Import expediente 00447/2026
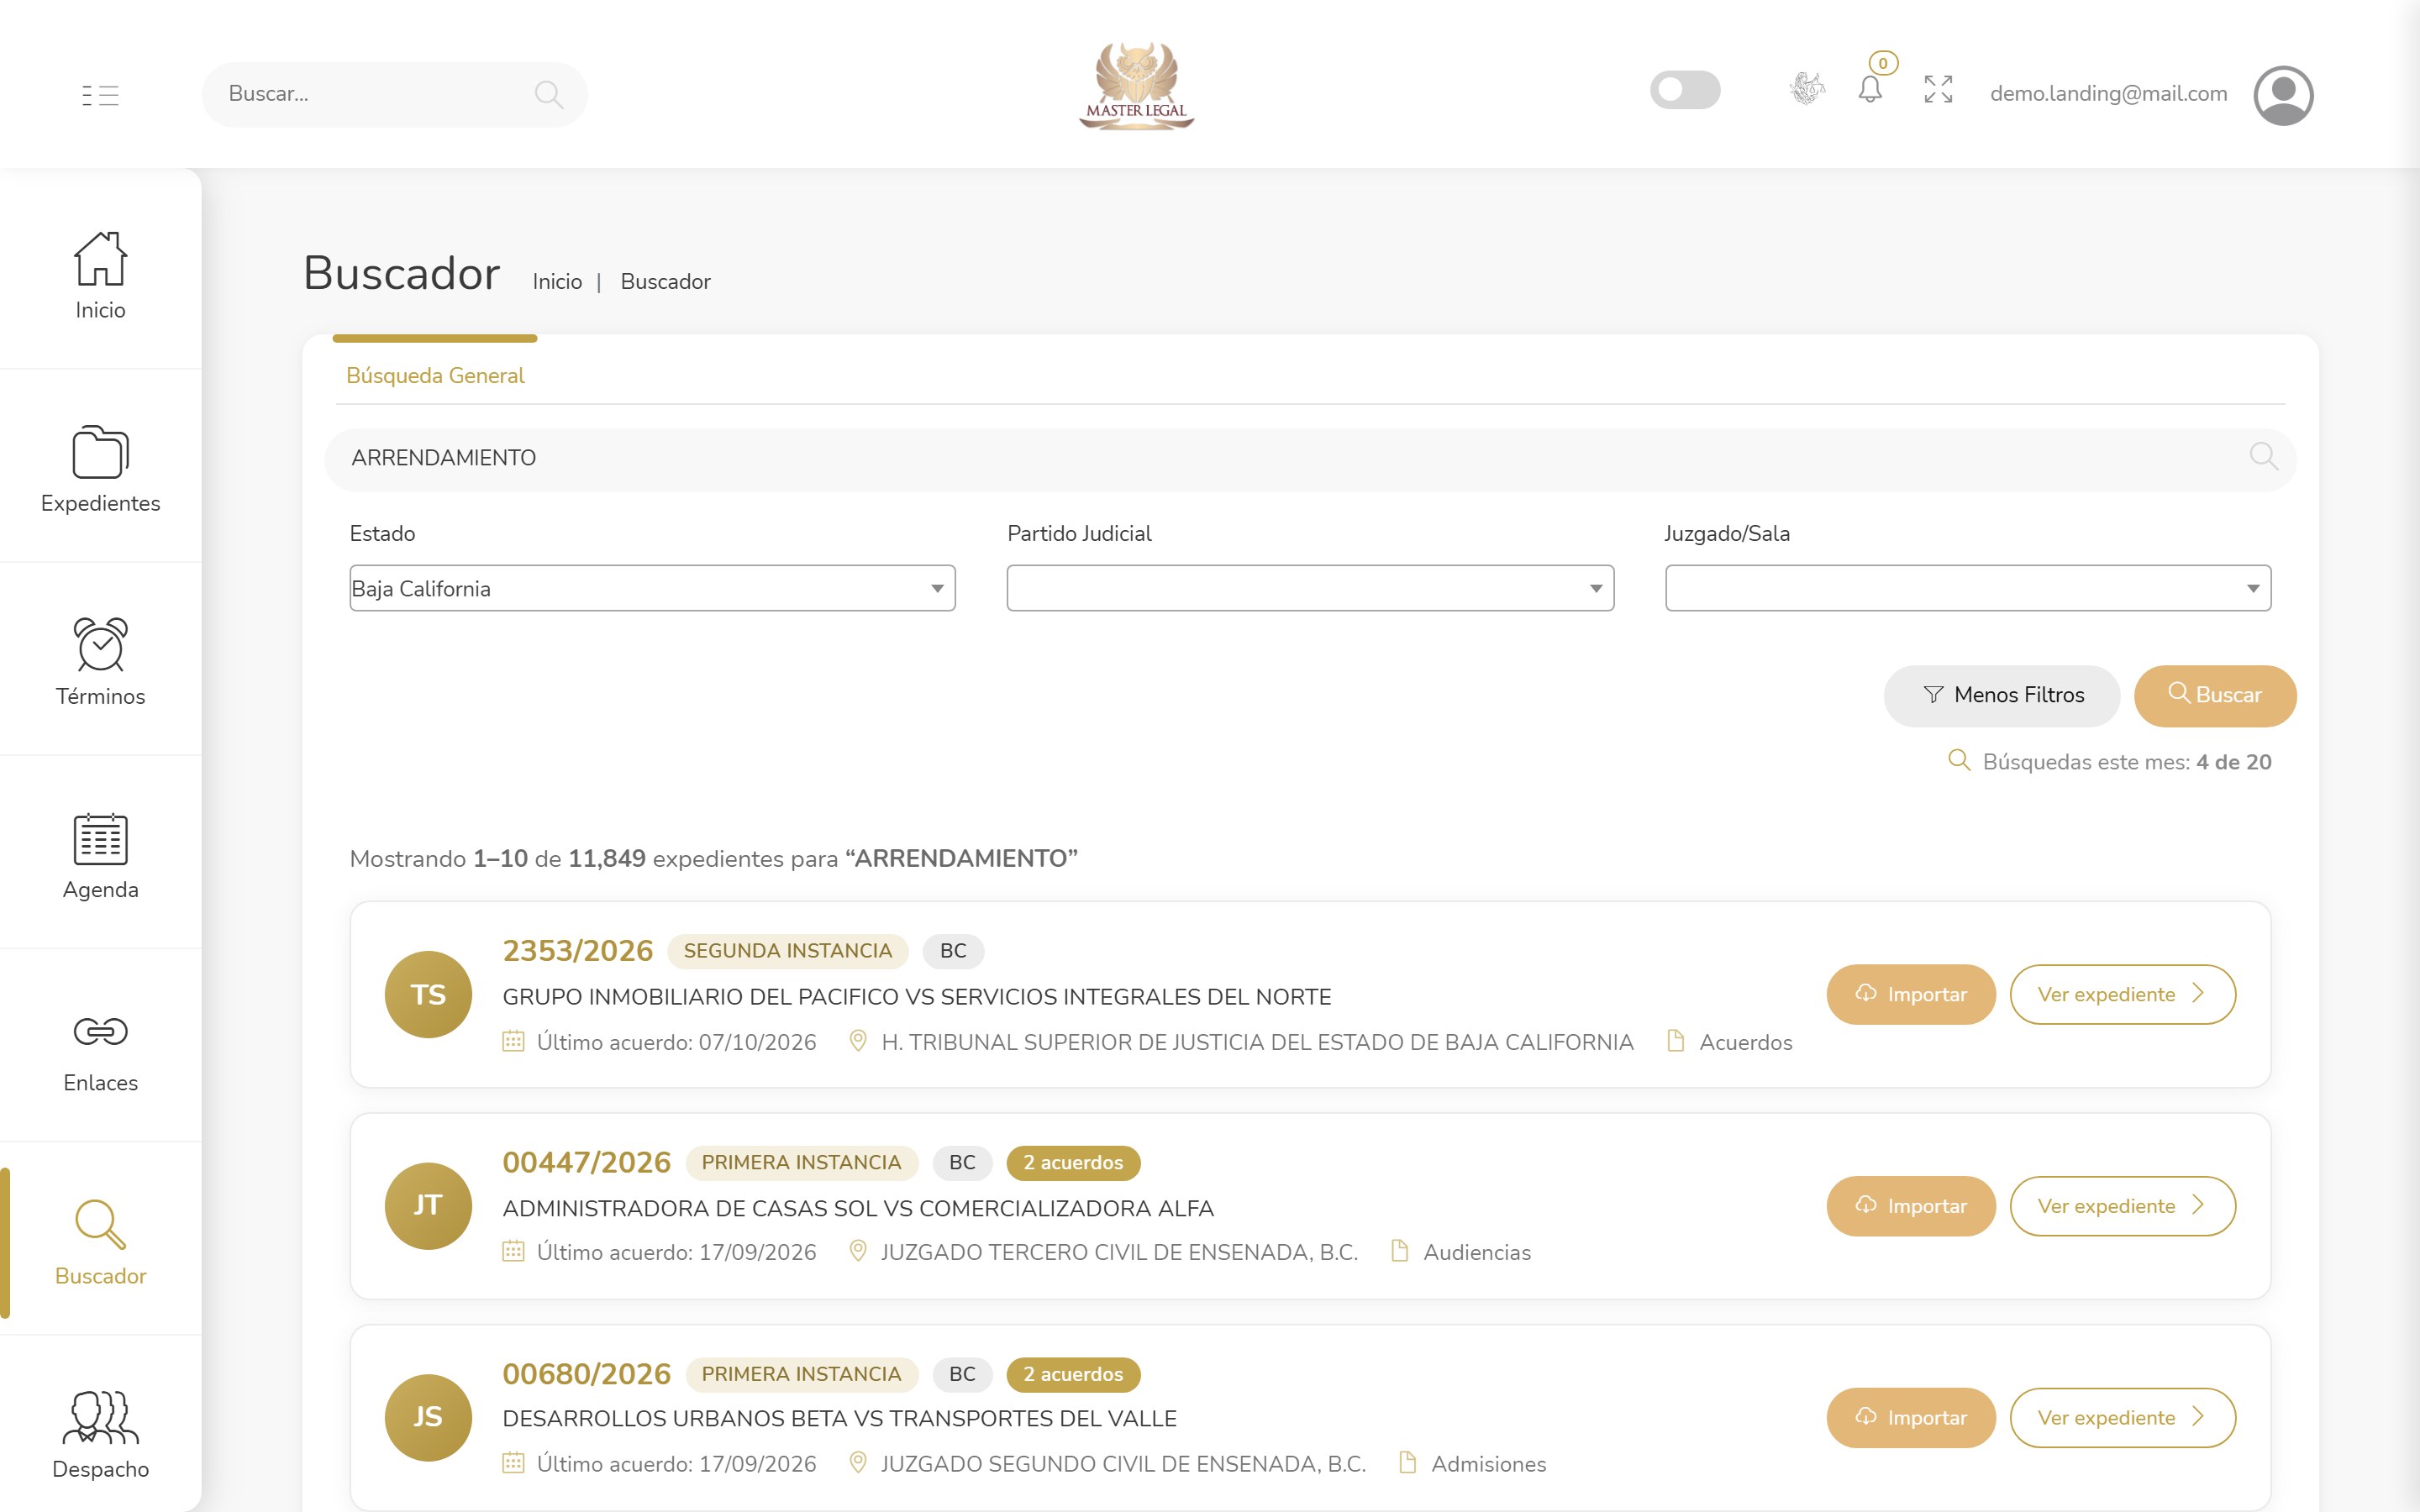Screen dimensions: 2420x1512 tap(1911, 1206)
